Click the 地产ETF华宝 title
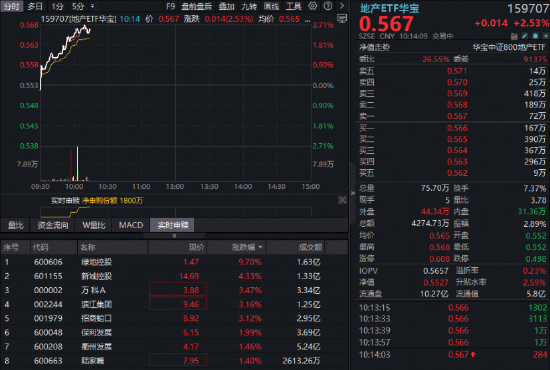This screenshot has width=550, height=370. 389,8
